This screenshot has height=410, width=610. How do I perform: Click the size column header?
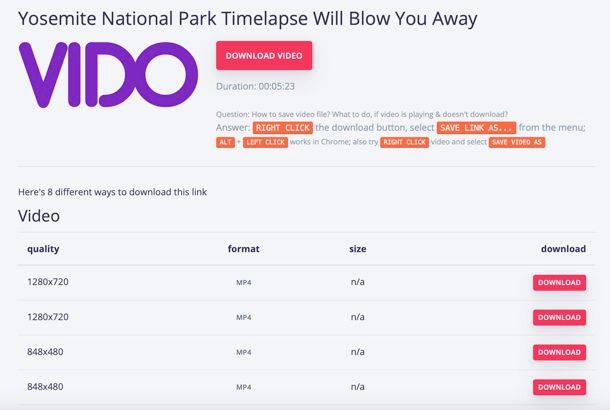click(x=358, y=249)
